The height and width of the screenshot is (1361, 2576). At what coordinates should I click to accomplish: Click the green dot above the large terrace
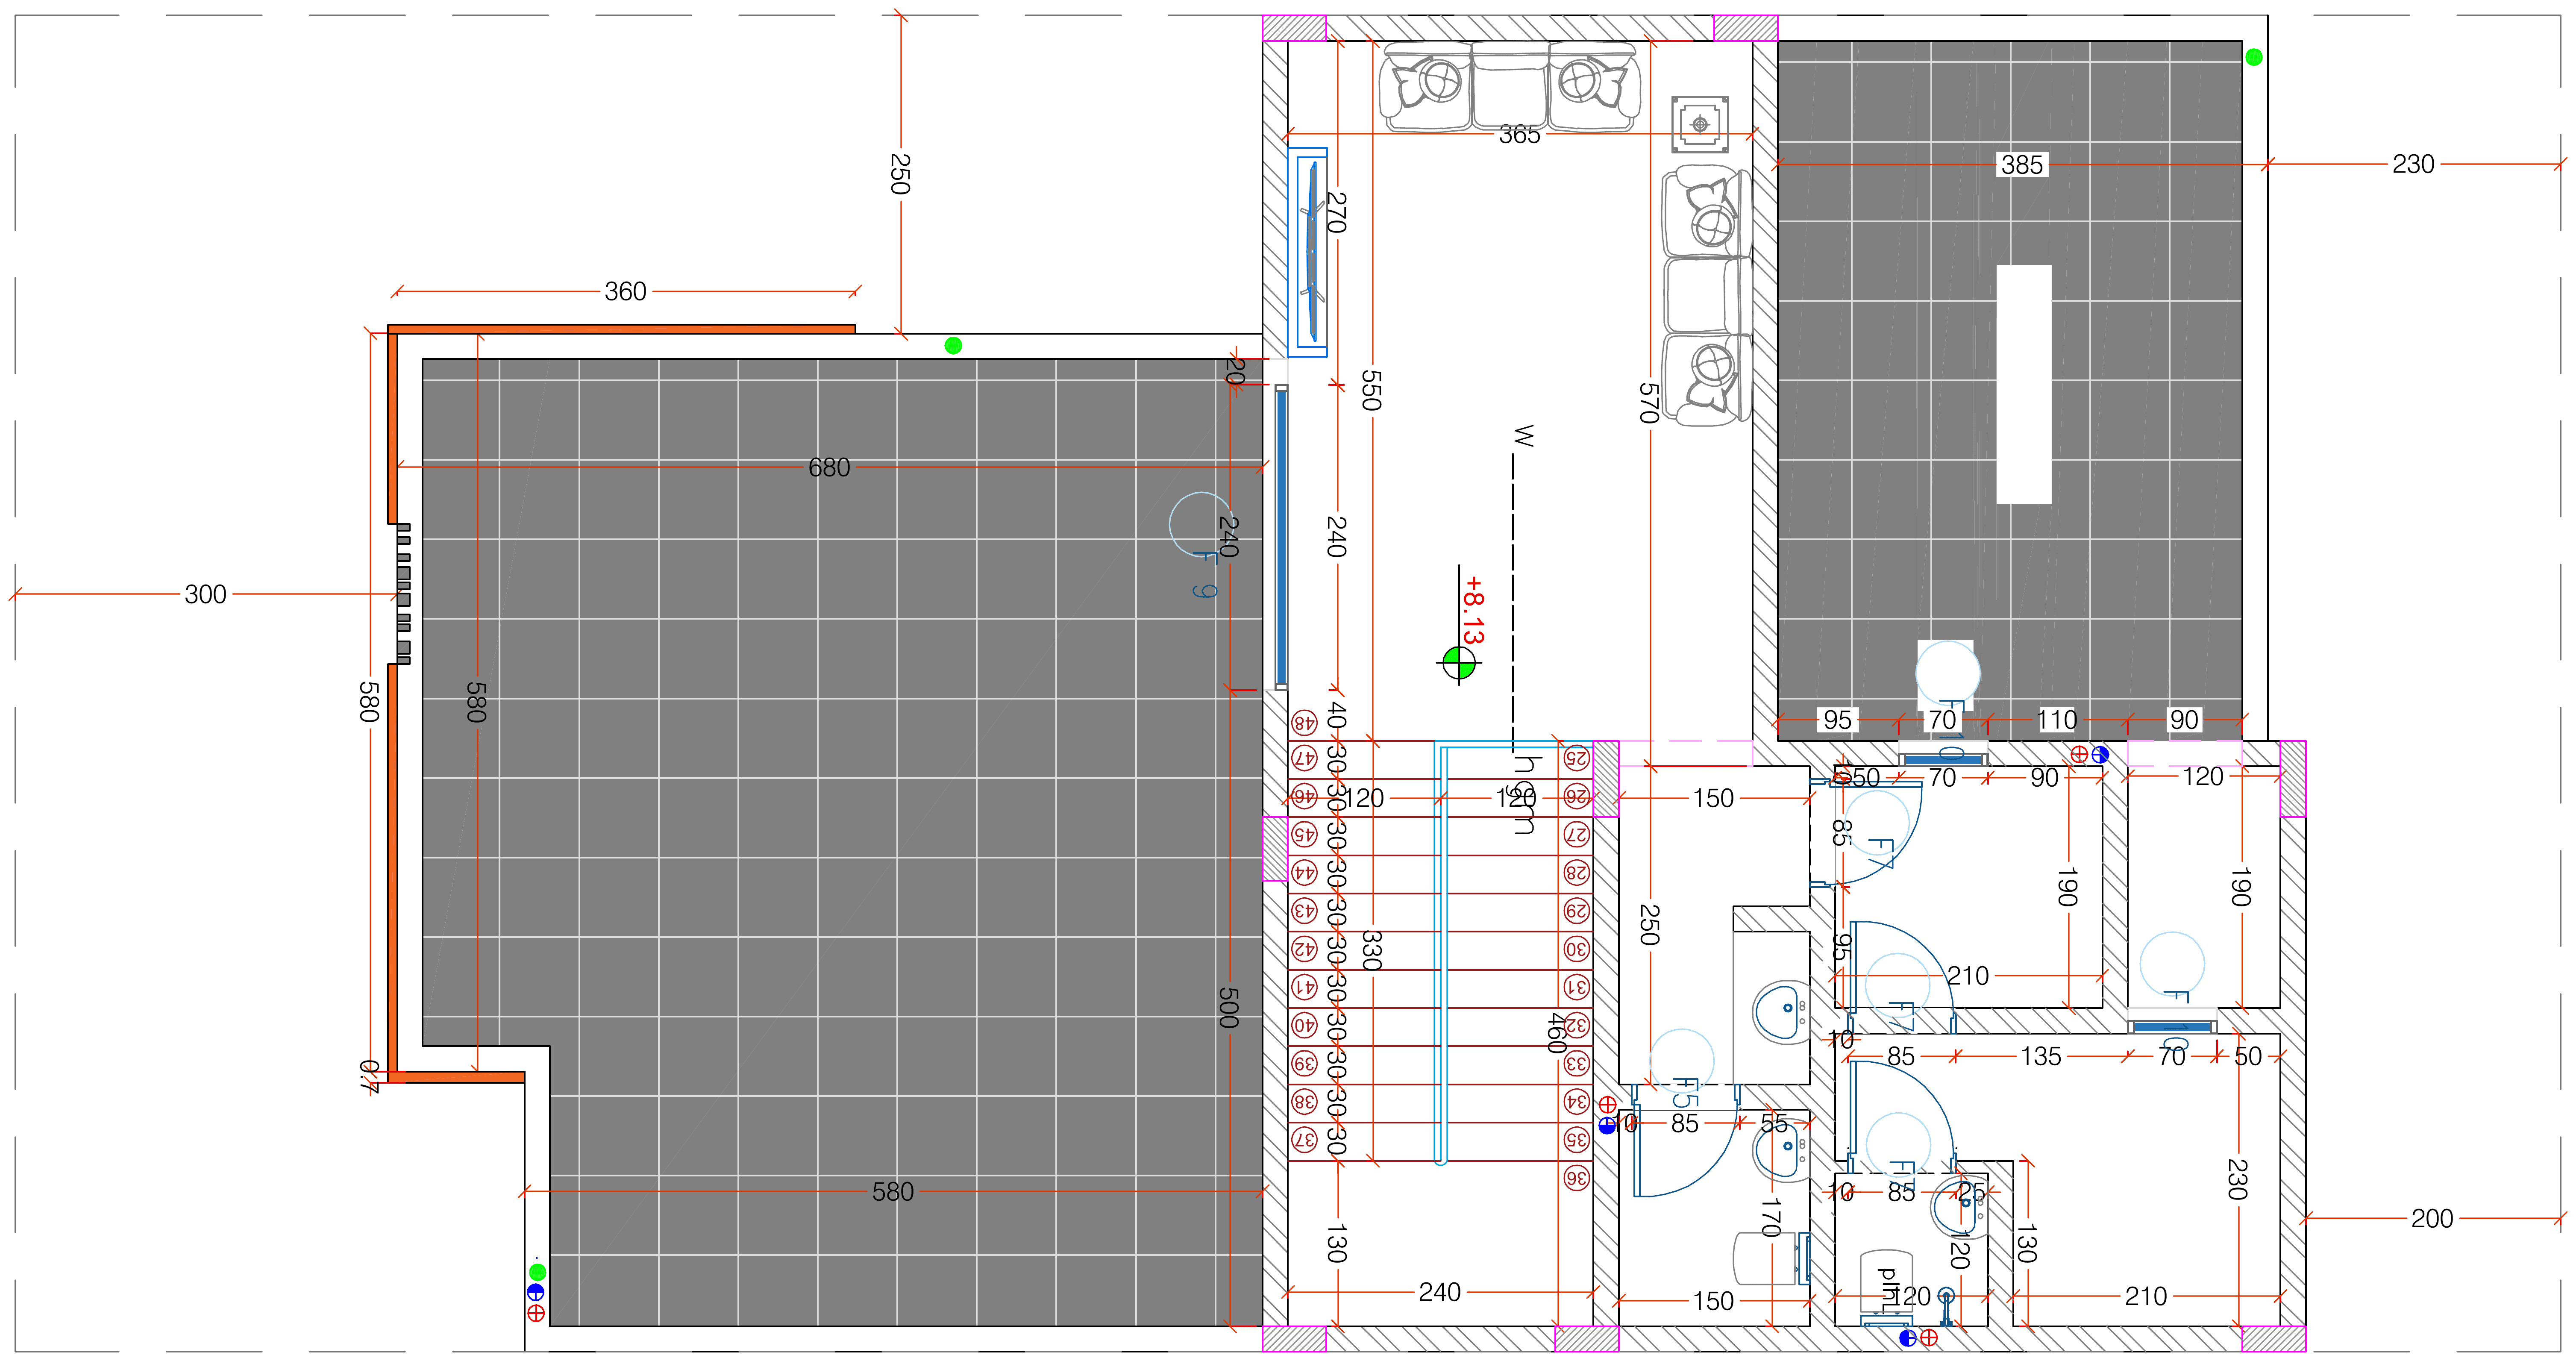coord(953,345)
